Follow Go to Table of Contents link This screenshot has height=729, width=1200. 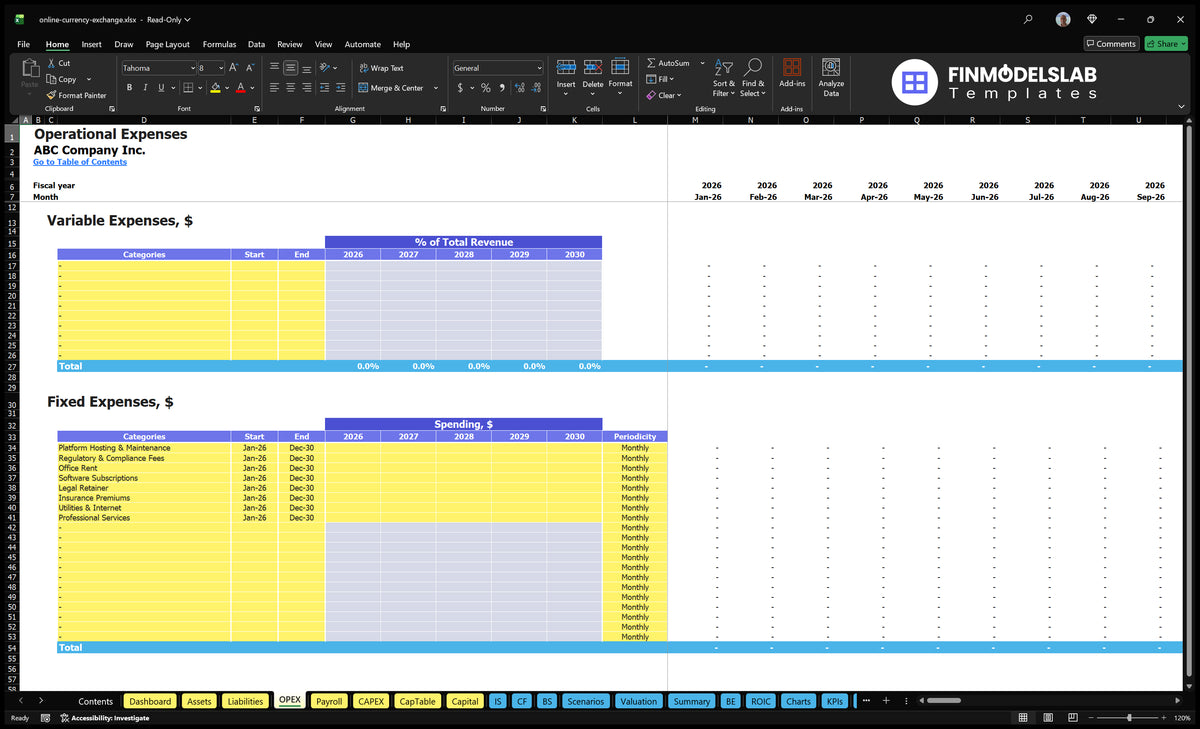tap(80, 162)
